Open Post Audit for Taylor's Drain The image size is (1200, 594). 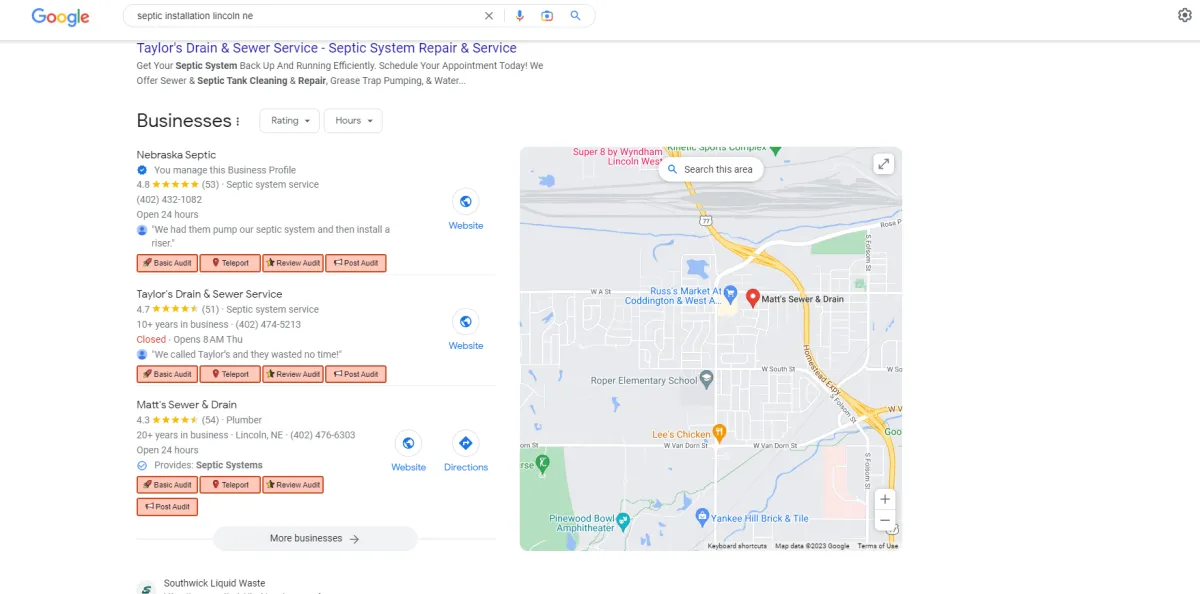tap(355, 374)
